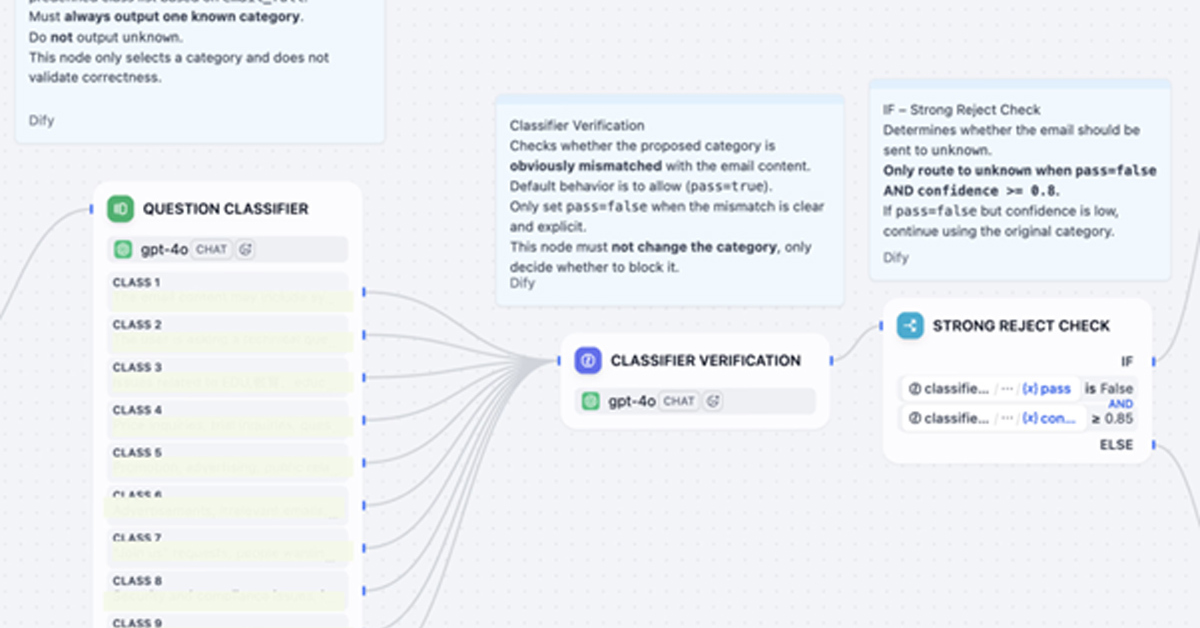Select the Strong Reject Check if-else icon
Viewport: 1200px width, 628px height.
coord(910,326)
